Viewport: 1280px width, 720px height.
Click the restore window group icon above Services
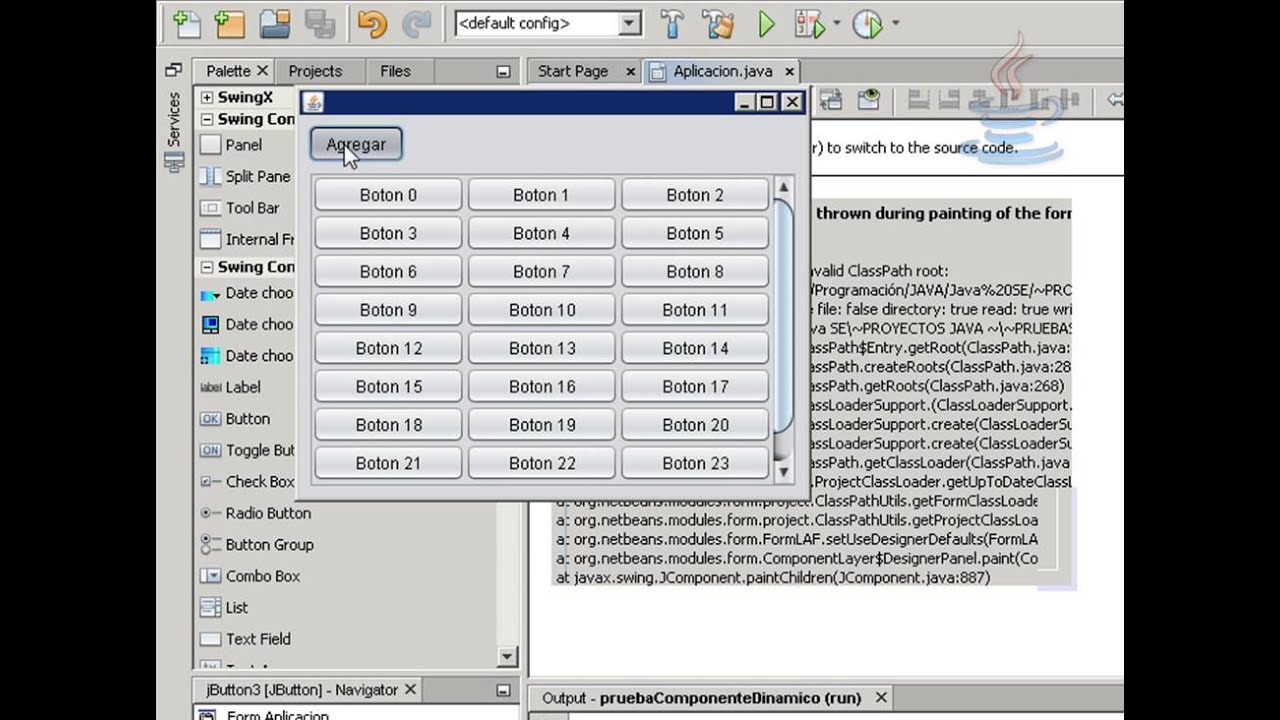point(174,70)
